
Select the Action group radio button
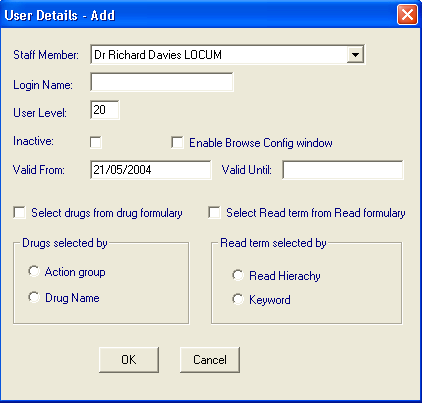coord(34,271)
